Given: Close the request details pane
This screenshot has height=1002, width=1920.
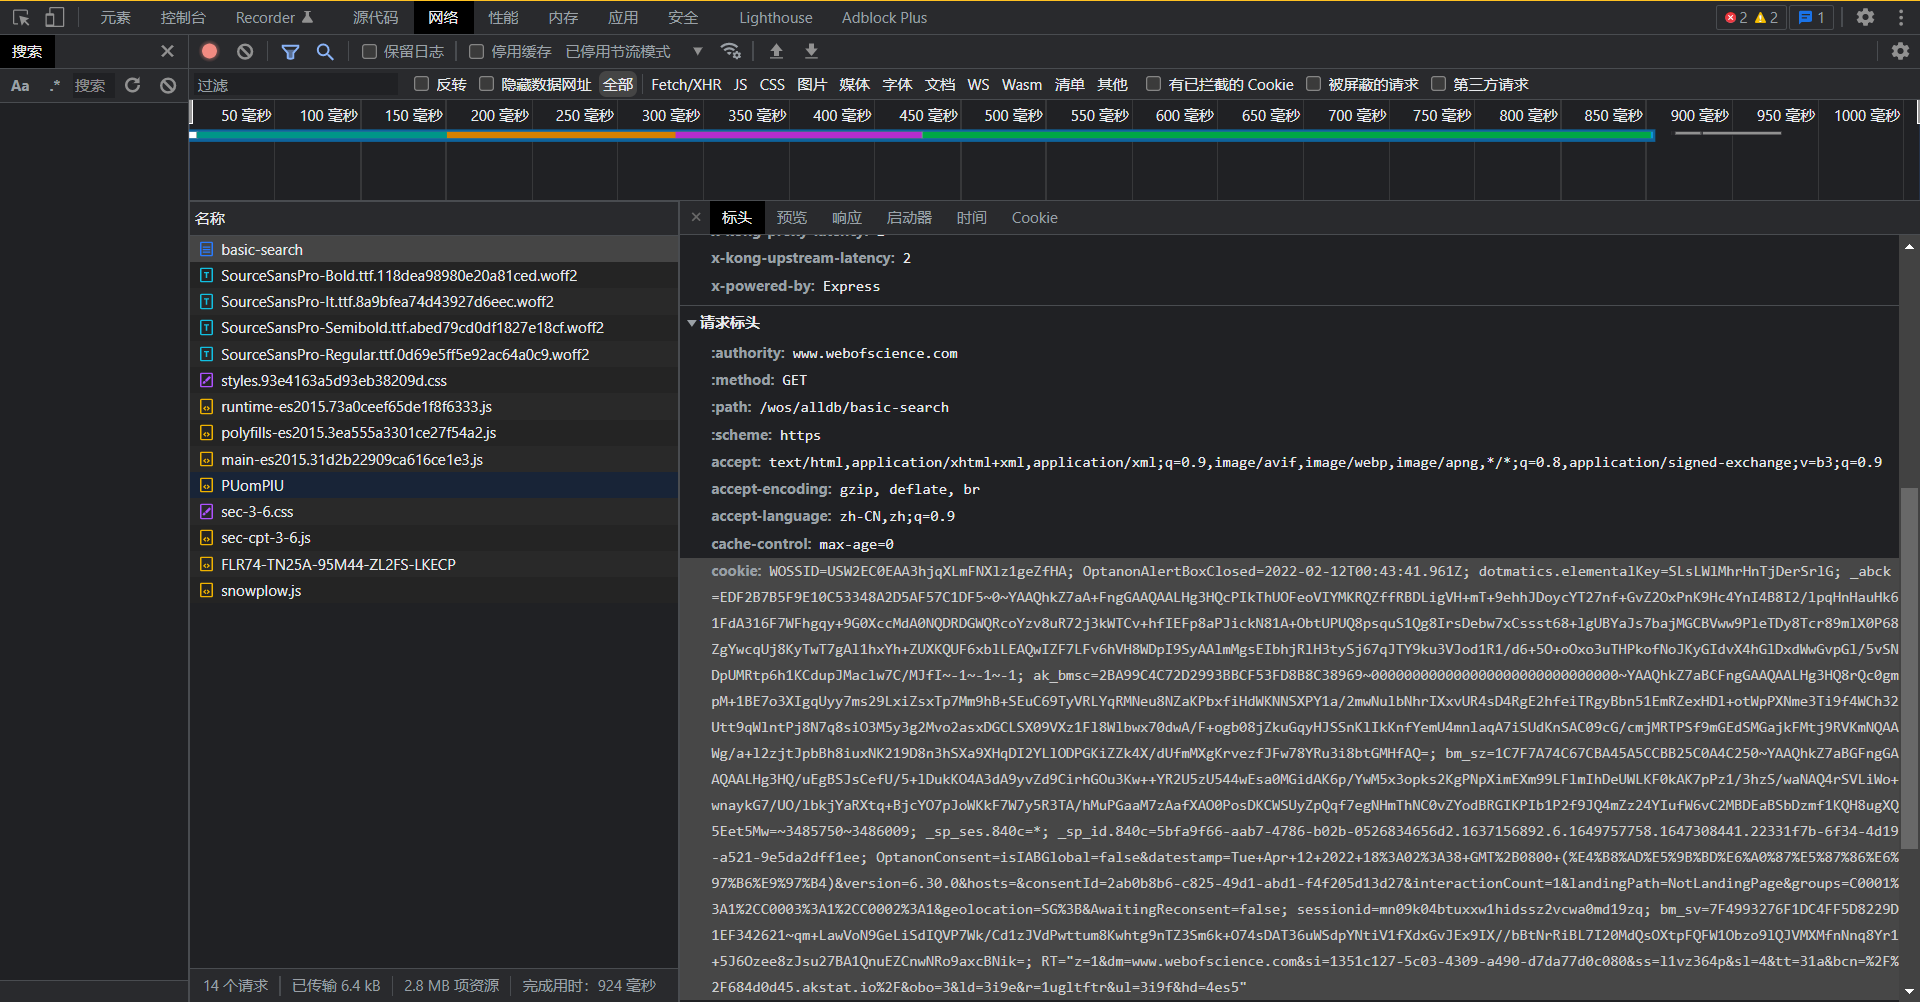Looking at the screenshot, I should pyautogui.click(x=696, y=217).
